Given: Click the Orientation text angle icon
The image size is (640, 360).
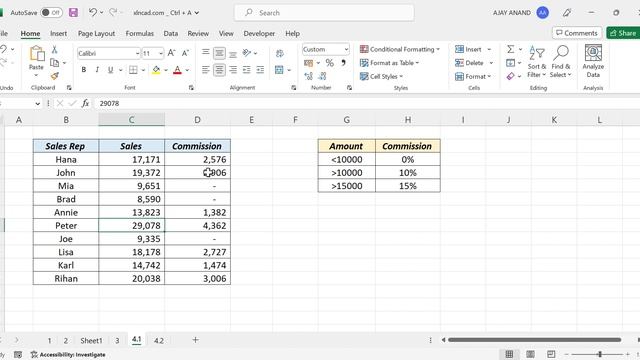Looking at the screenshot, I should coord(247,53).
